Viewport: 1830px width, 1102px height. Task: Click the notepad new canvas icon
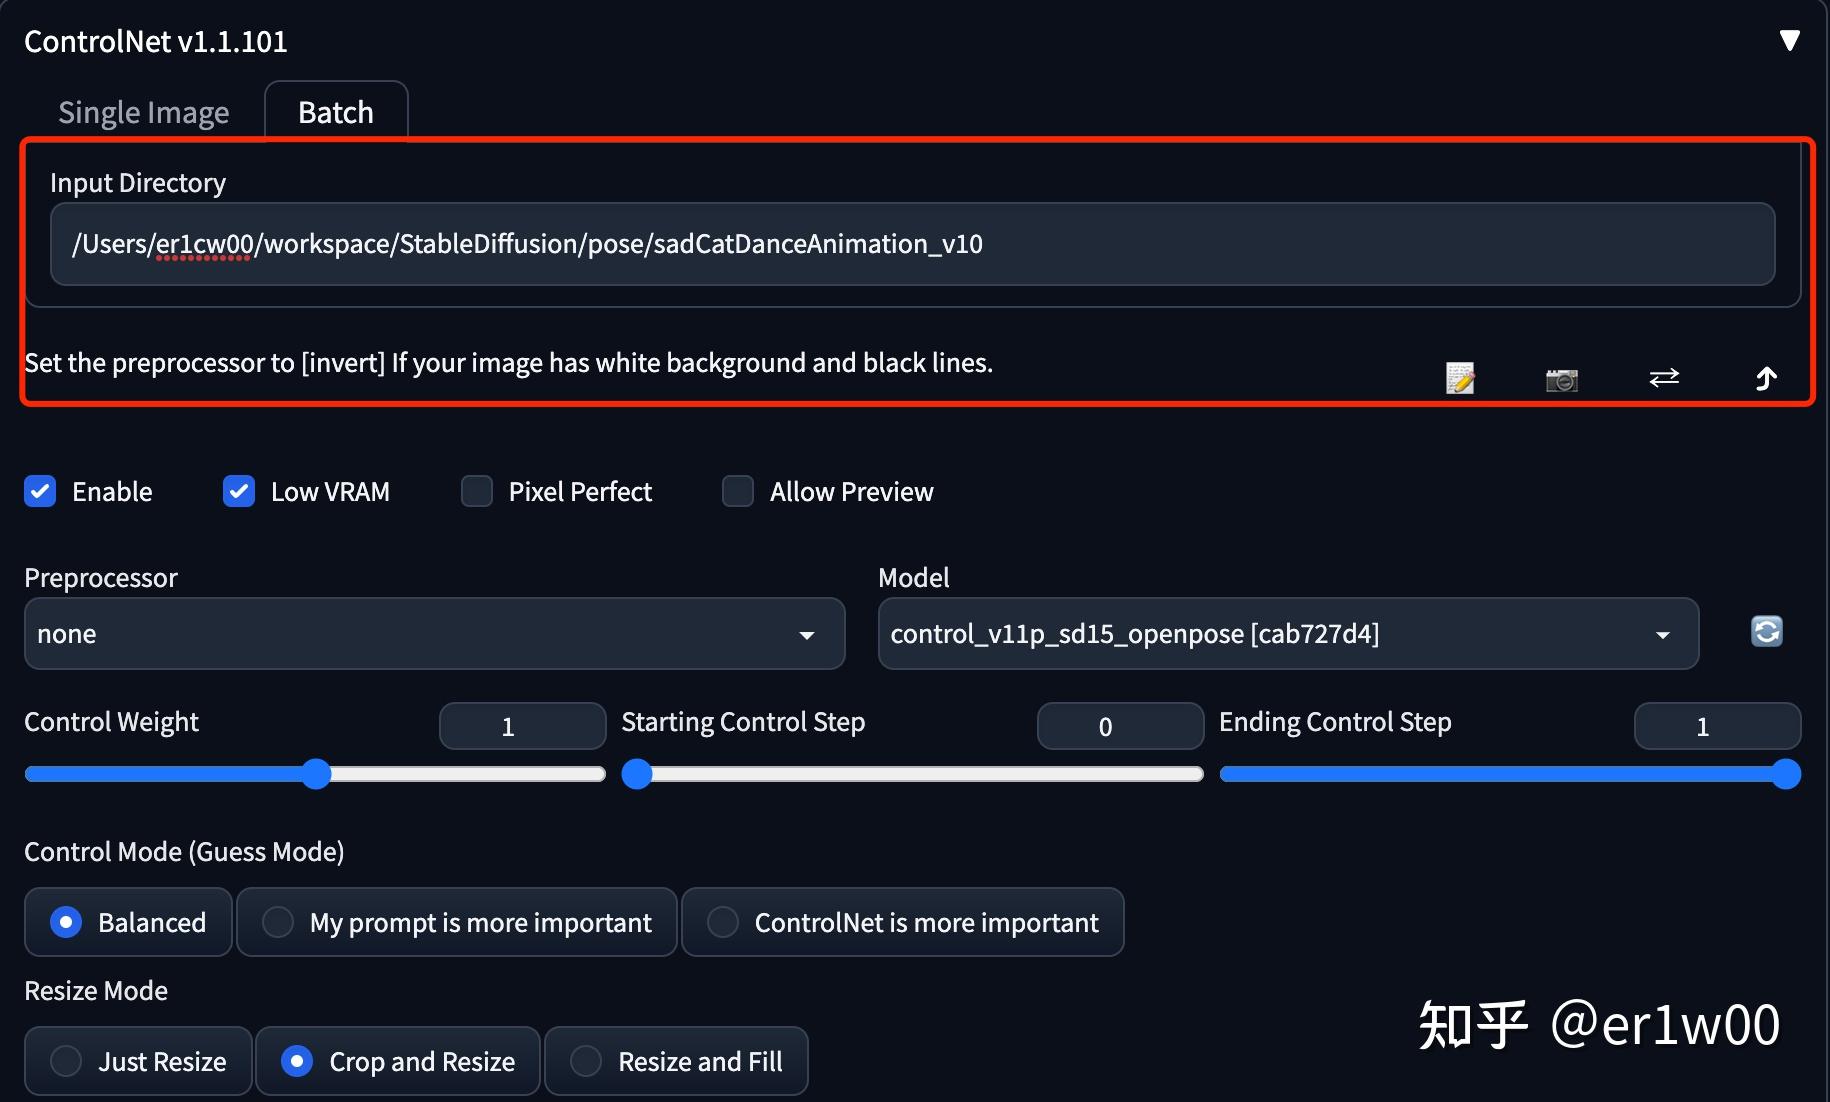click(1460, 378)
